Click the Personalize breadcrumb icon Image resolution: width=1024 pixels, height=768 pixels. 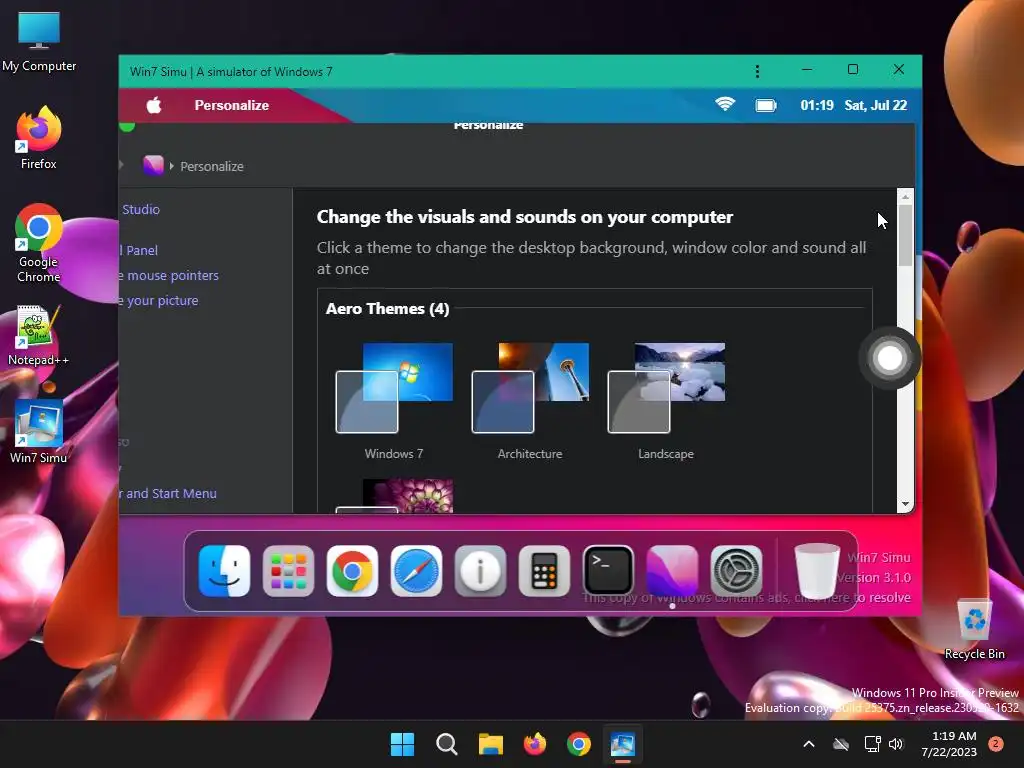[x=153, y=165]
